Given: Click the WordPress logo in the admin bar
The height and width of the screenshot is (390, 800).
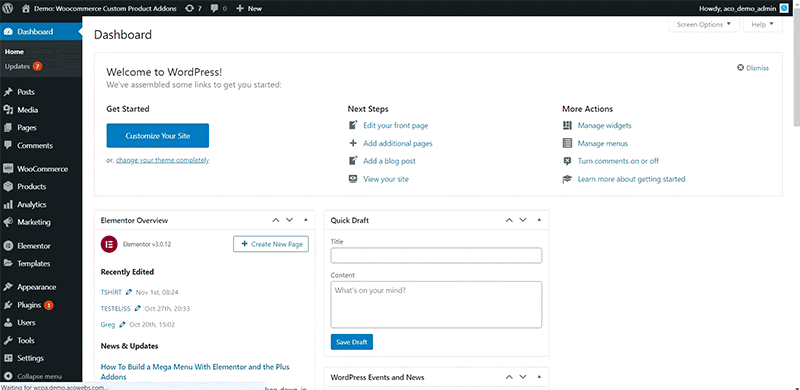Looking at the screenshot, I should [9, 8].
